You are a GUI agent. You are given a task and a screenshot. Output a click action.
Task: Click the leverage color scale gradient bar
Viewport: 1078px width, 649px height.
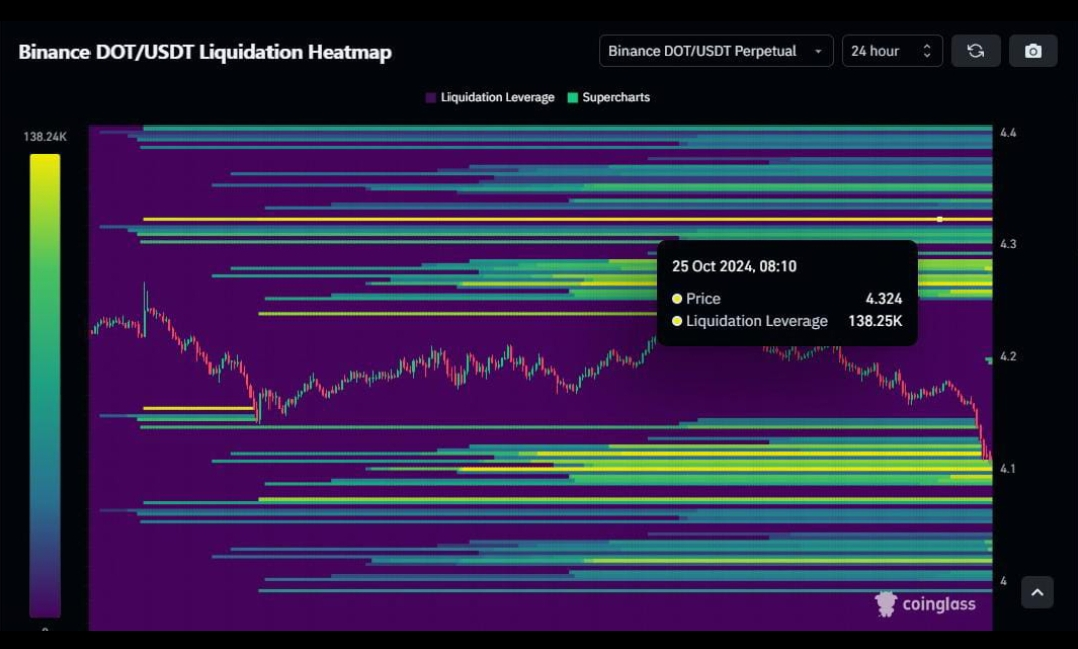point(45,385)
